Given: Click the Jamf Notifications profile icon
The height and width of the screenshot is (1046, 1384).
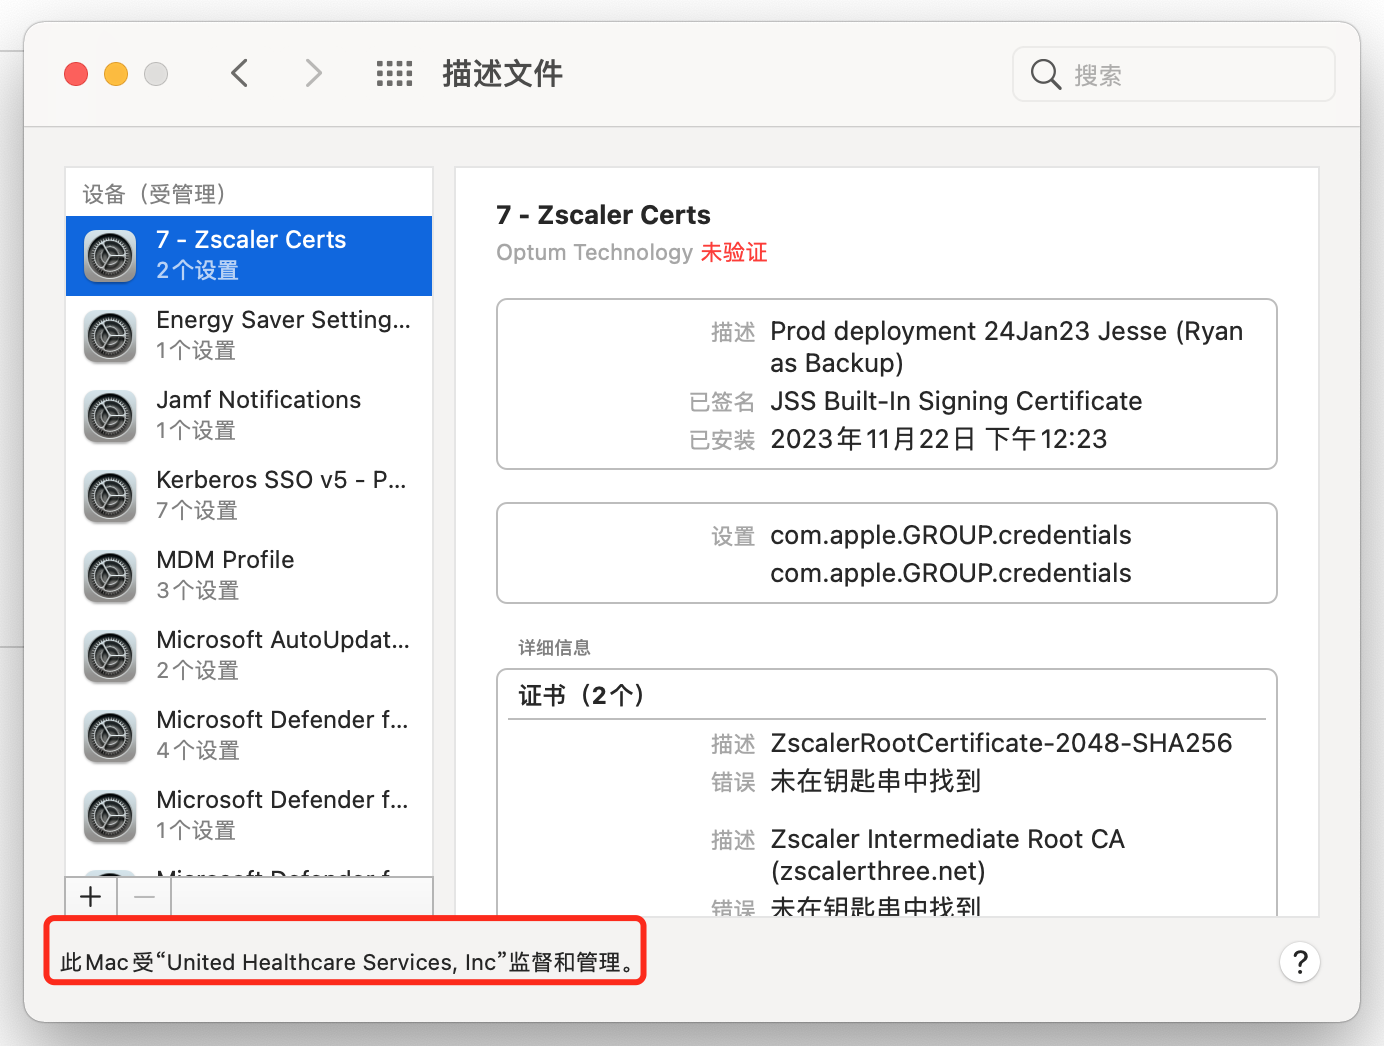Looking at the screenshot, I should (x=110, y=416).
